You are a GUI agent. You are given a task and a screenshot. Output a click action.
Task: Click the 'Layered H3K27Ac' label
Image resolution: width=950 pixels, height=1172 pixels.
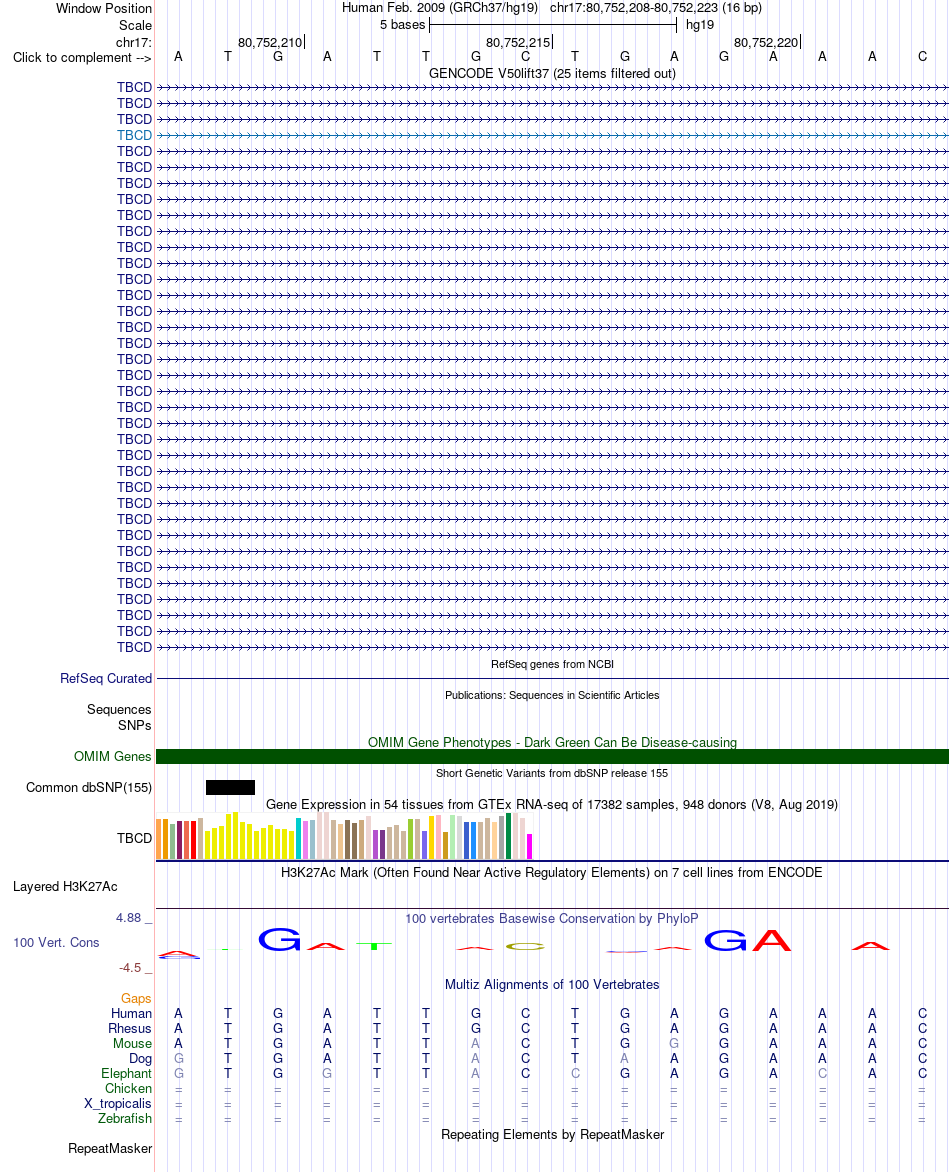click(65, 886)
